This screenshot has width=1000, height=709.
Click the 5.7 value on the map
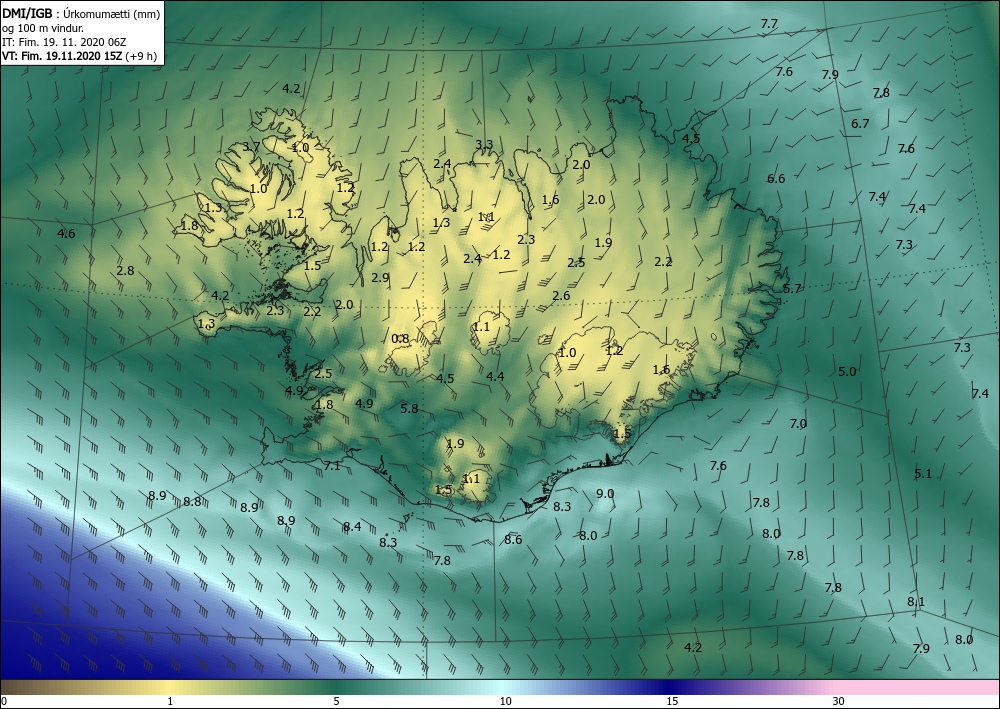click(x=792, y=289)
